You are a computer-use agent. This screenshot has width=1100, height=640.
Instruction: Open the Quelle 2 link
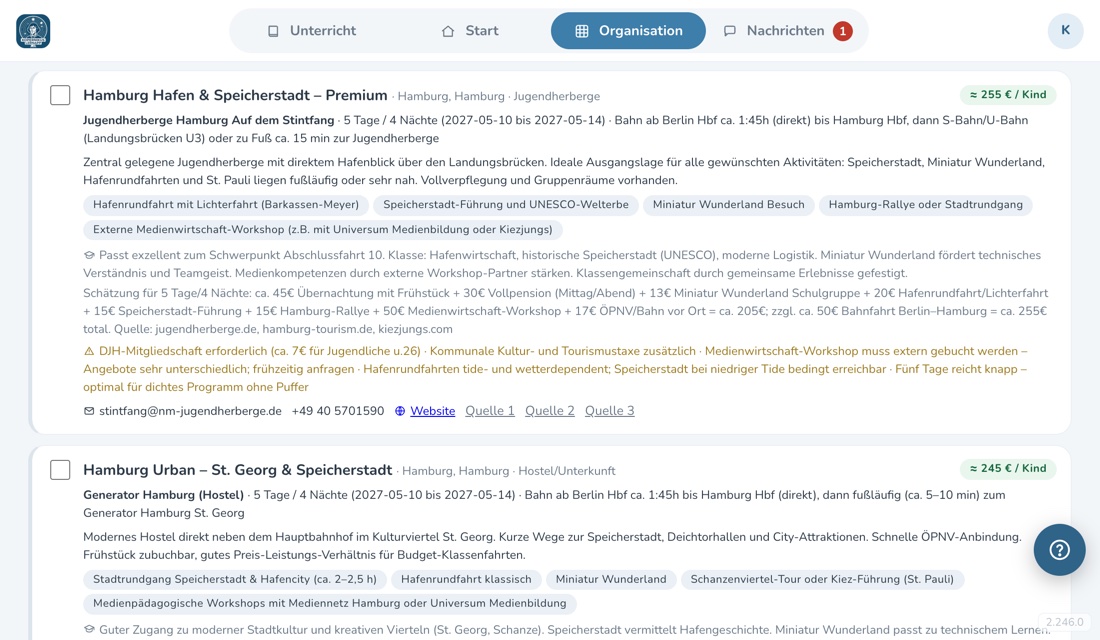coord(549,411)
